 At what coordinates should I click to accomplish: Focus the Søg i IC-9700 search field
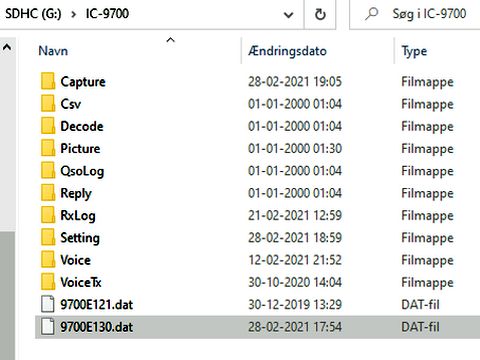click(415, 14)
